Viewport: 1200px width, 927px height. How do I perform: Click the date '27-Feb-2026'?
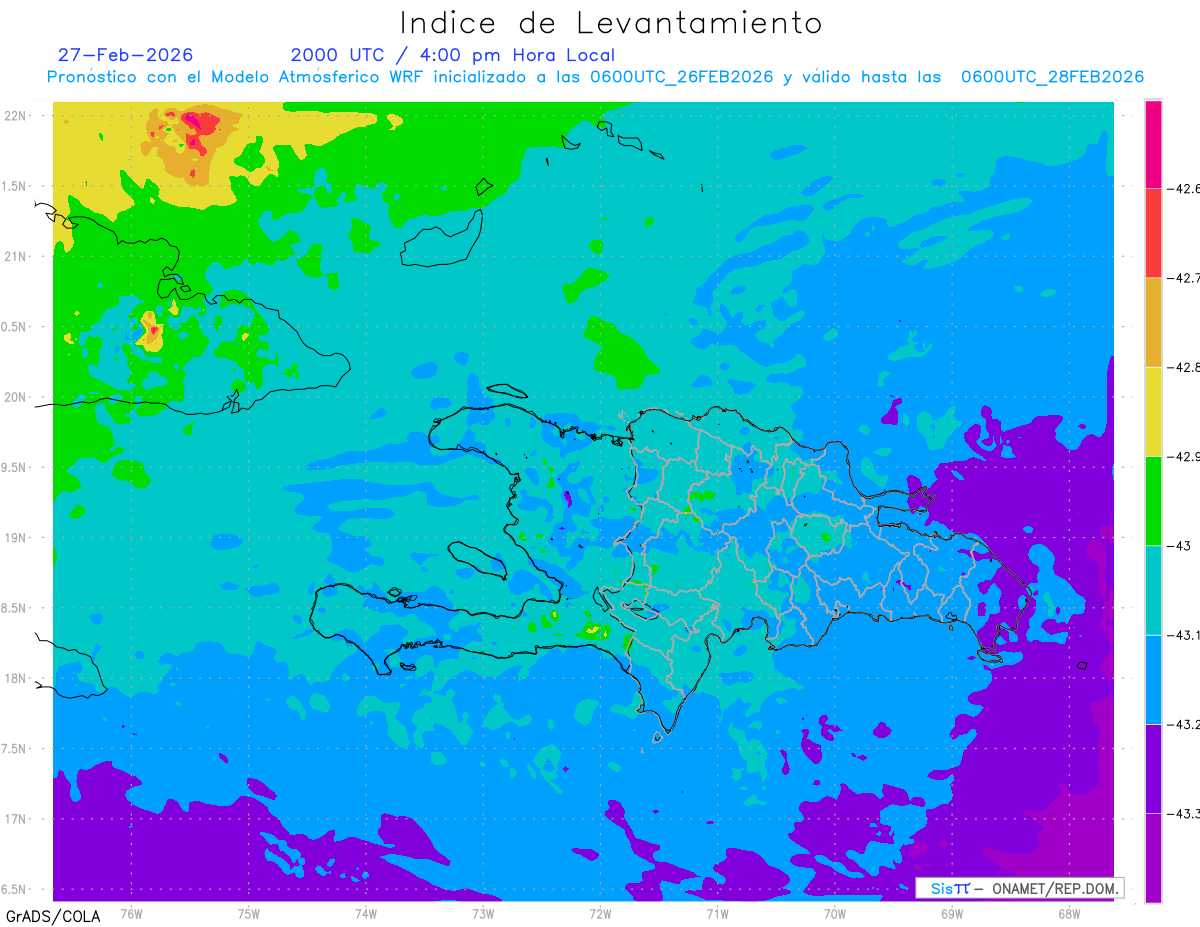[x=126, y=55]
